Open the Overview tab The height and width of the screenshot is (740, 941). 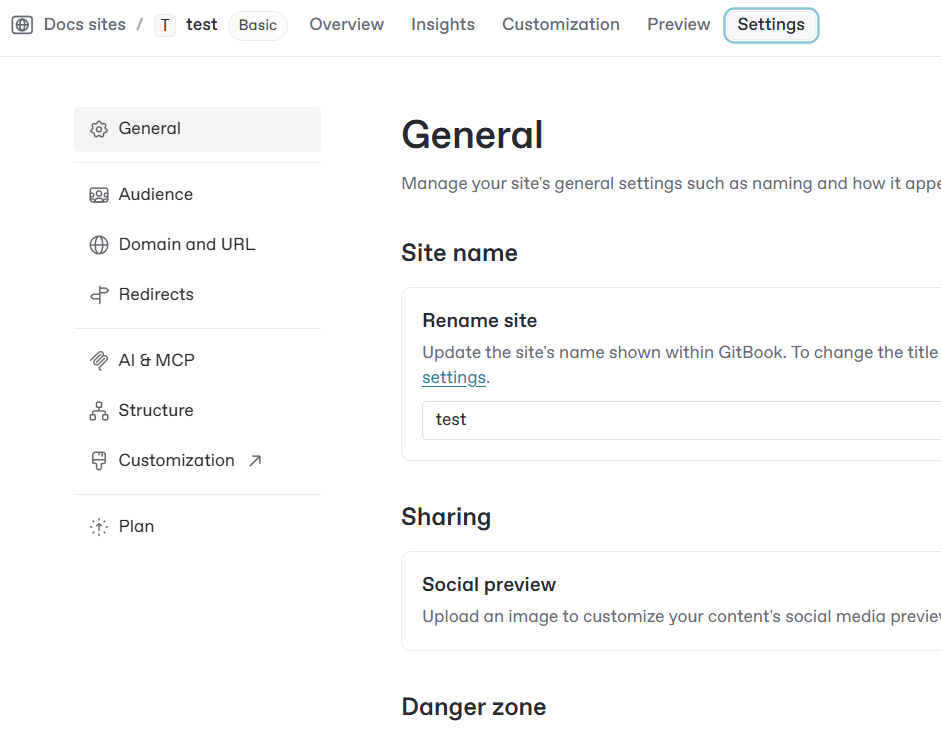[x=346, y=25]
